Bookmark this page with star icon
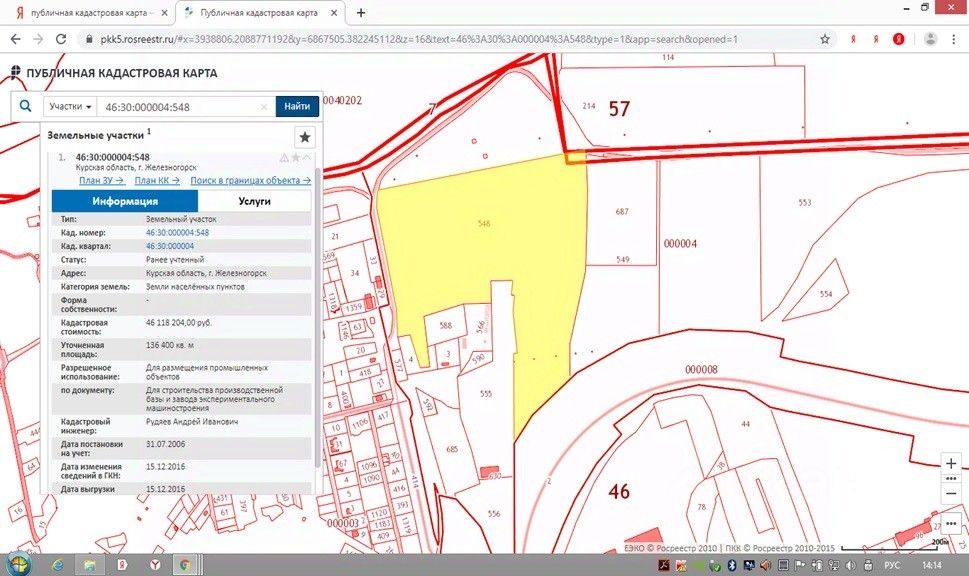The width and height of the screenshot is (969, 576). click(825, 39)
